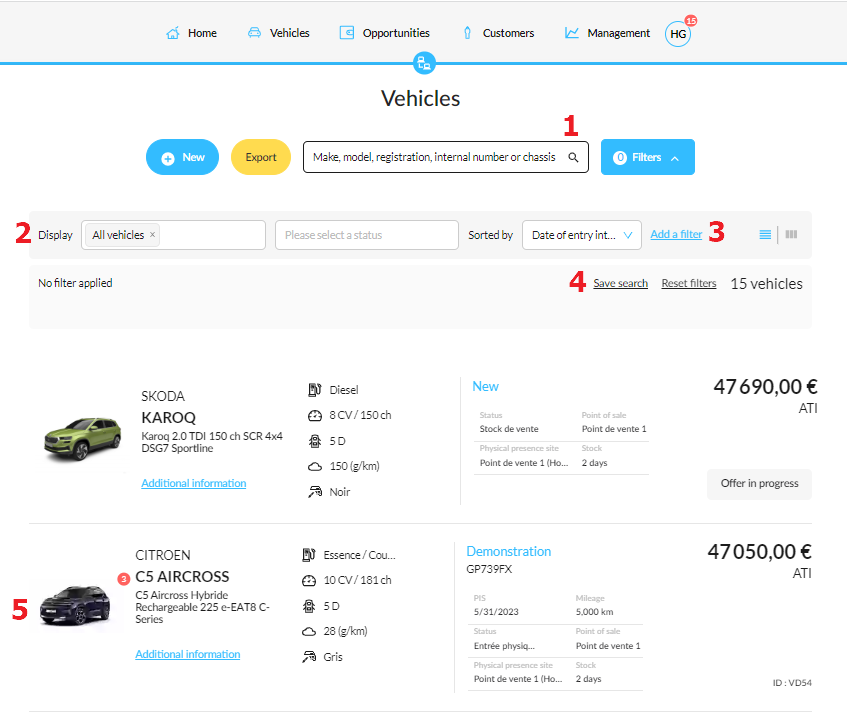Open the Management menu item
Viewport: 847px width, 722px height.
607,33
